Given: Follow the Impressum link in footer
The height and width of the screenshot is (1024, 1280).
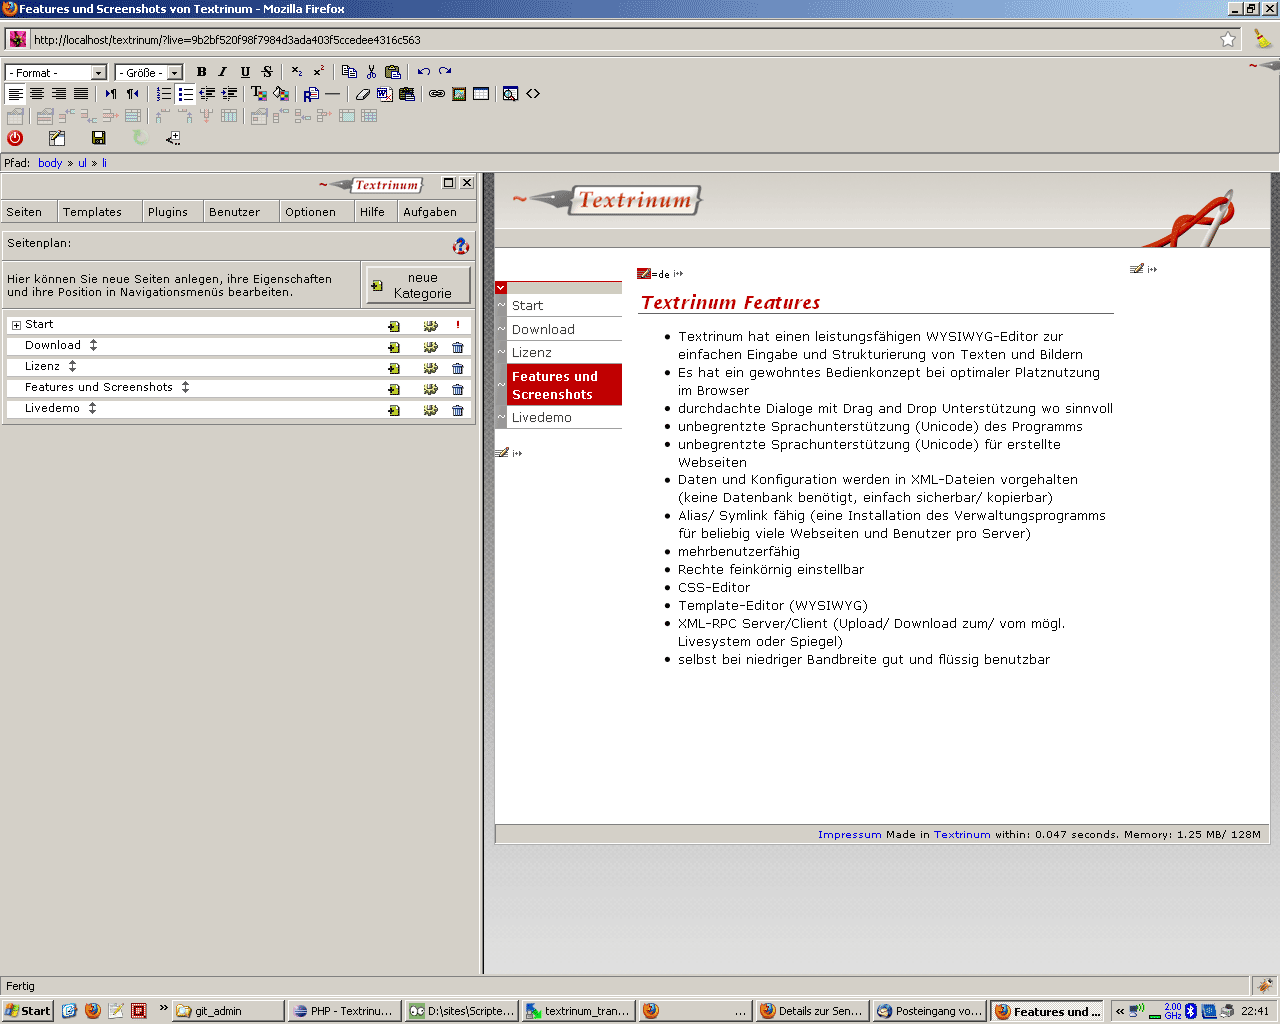Looking at the screenshot, I should tap(849, 835).
